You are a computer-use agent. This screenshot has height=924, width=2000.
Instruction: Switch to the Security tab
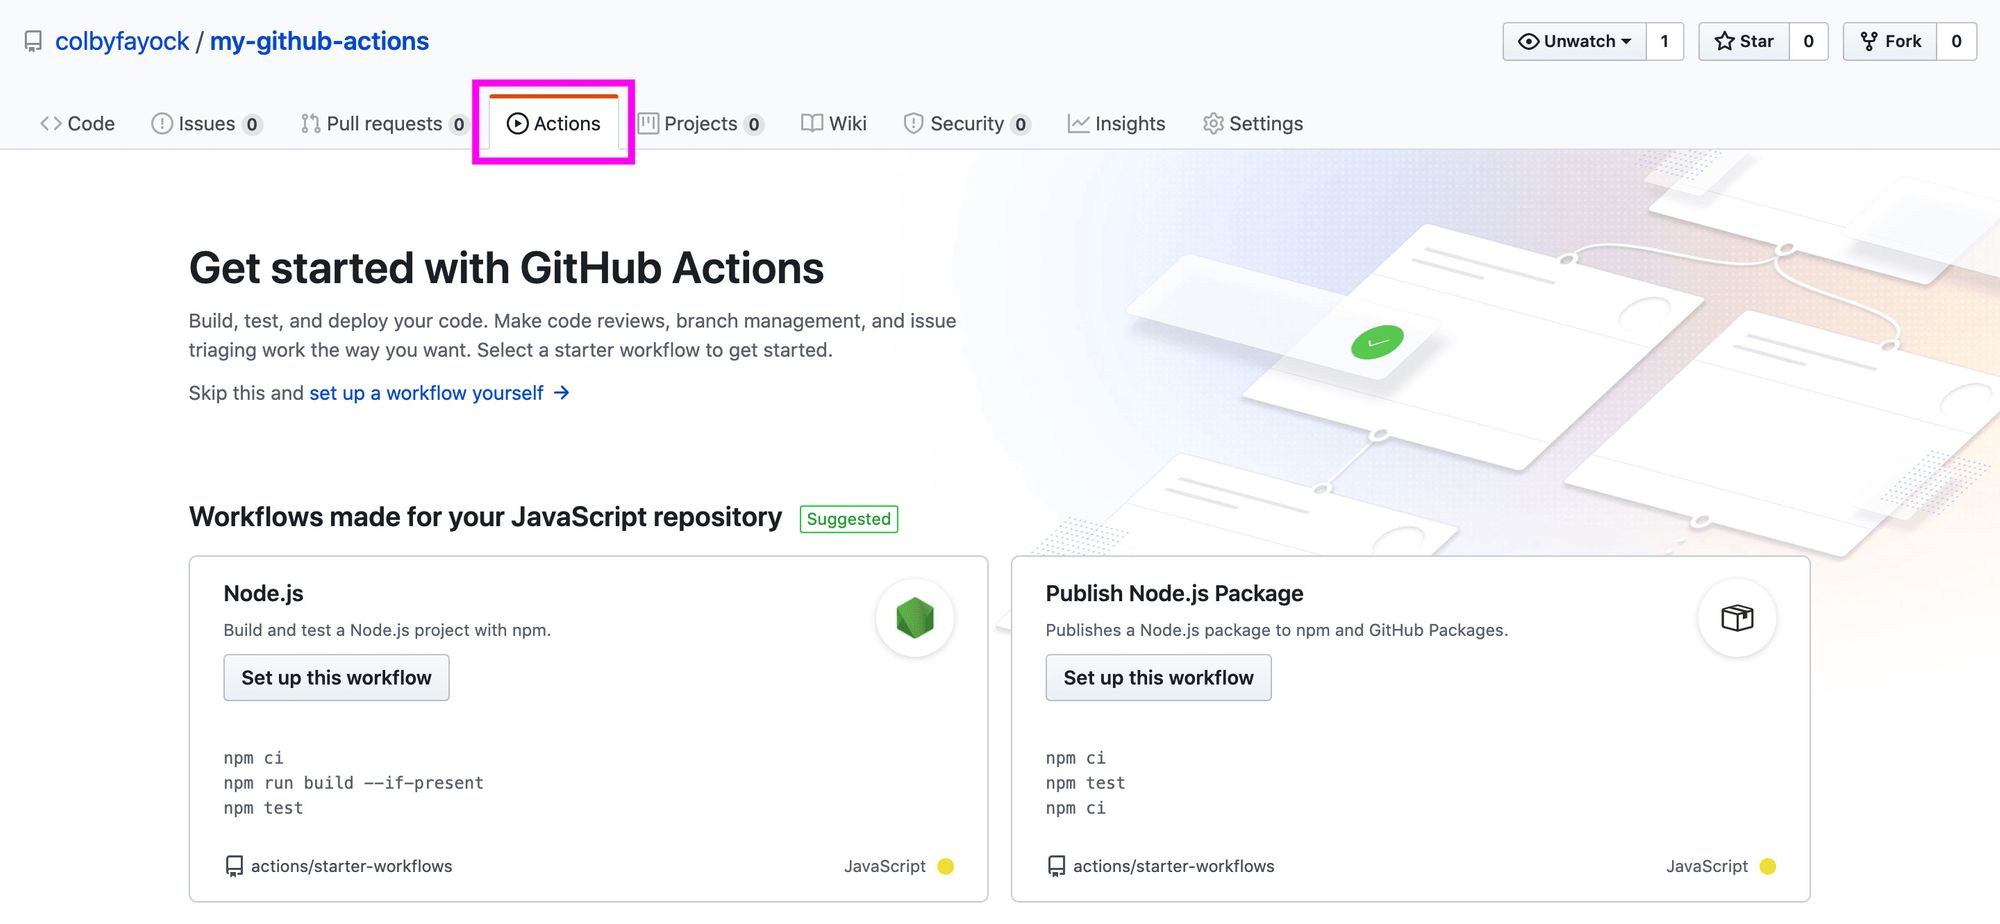[966, 123]
